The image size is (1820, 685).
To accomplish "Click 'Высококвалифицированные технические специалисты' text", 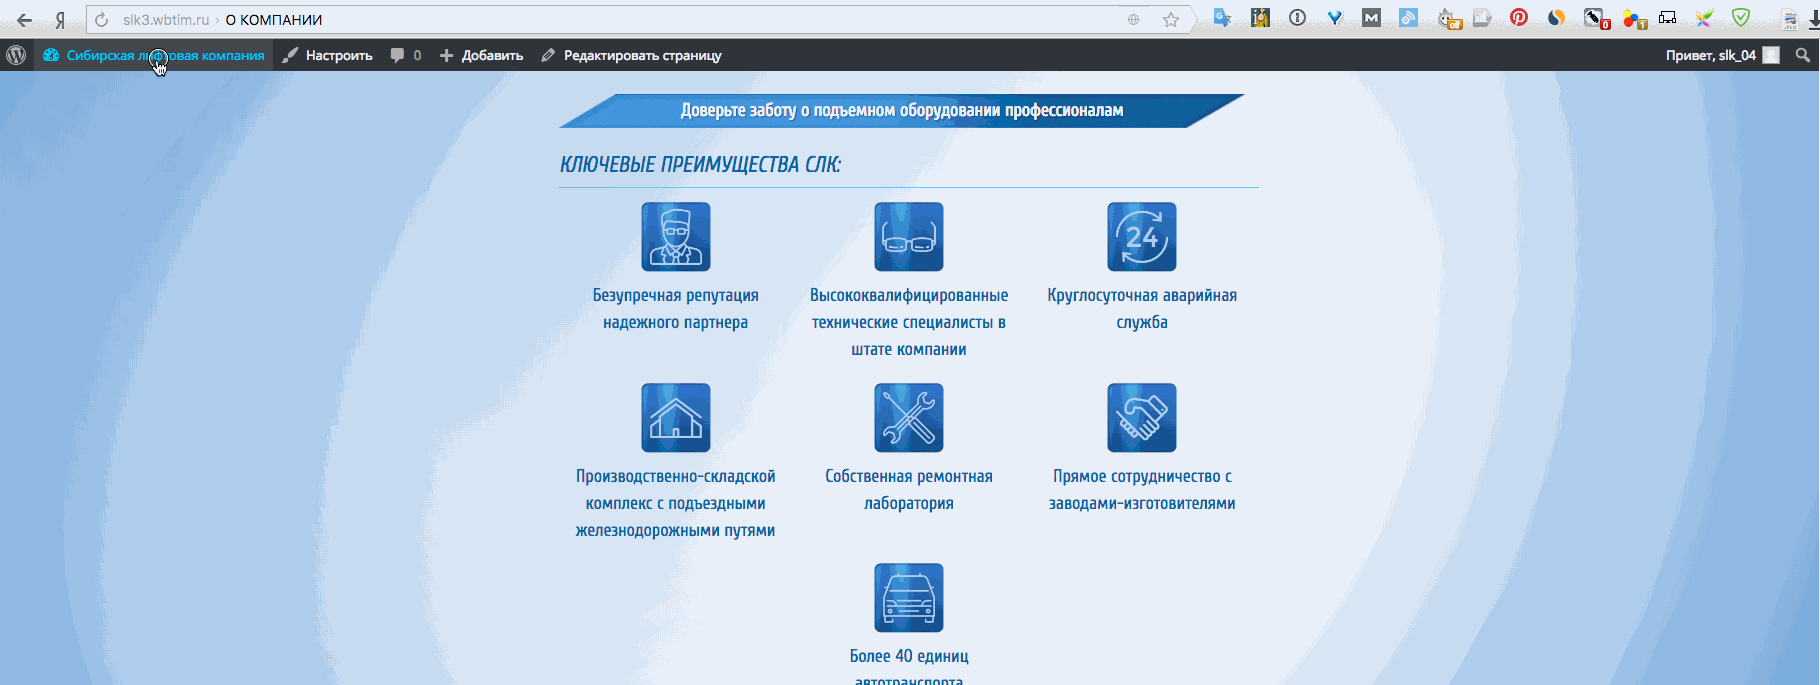I will [x=909, y=322].
